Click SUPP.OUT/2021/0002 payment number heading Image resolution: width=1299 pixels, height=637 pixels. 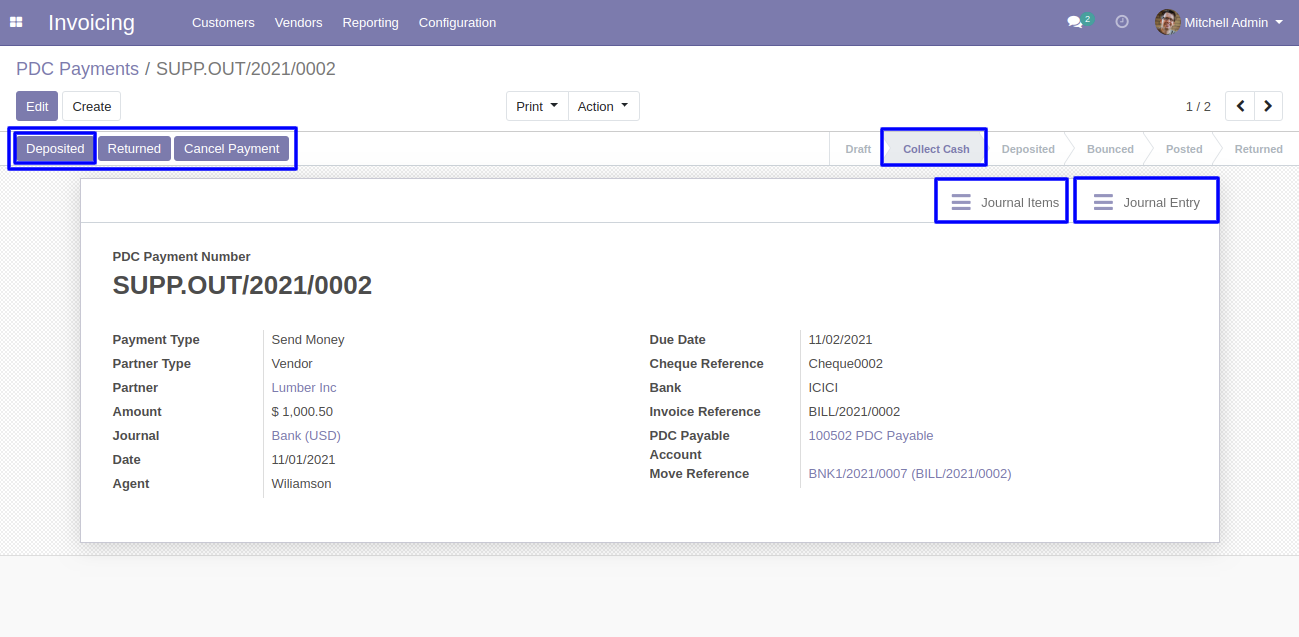242,286
